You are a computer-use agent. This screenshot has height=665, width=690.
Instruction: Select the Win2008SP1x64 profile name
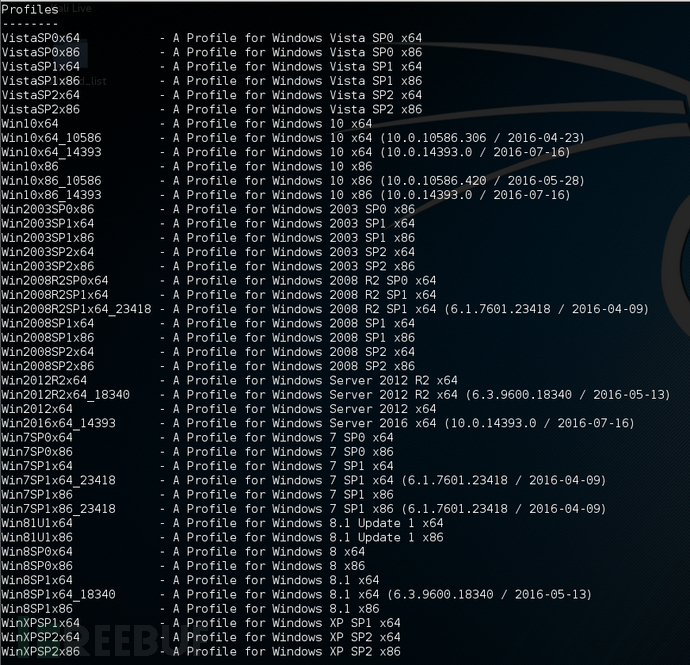(x=48, y=323)
